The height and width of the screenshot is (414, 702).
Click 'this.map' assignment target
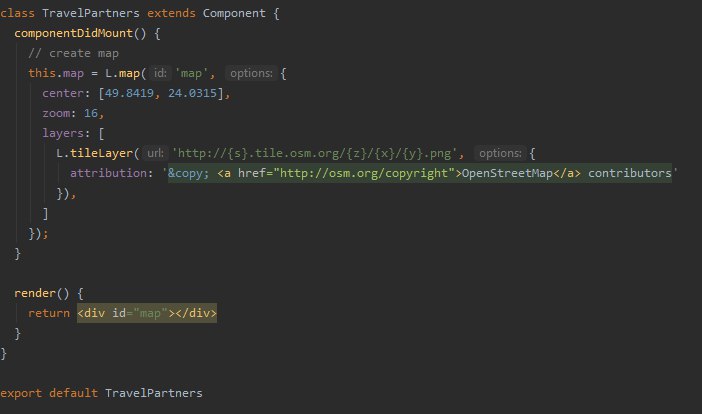click(x=56, y=73)
